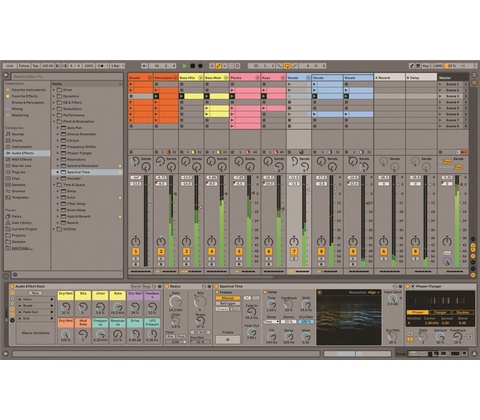Click the Drums track title header
Viewport: 480px width, 420px height.
click(x=140, y=78)
